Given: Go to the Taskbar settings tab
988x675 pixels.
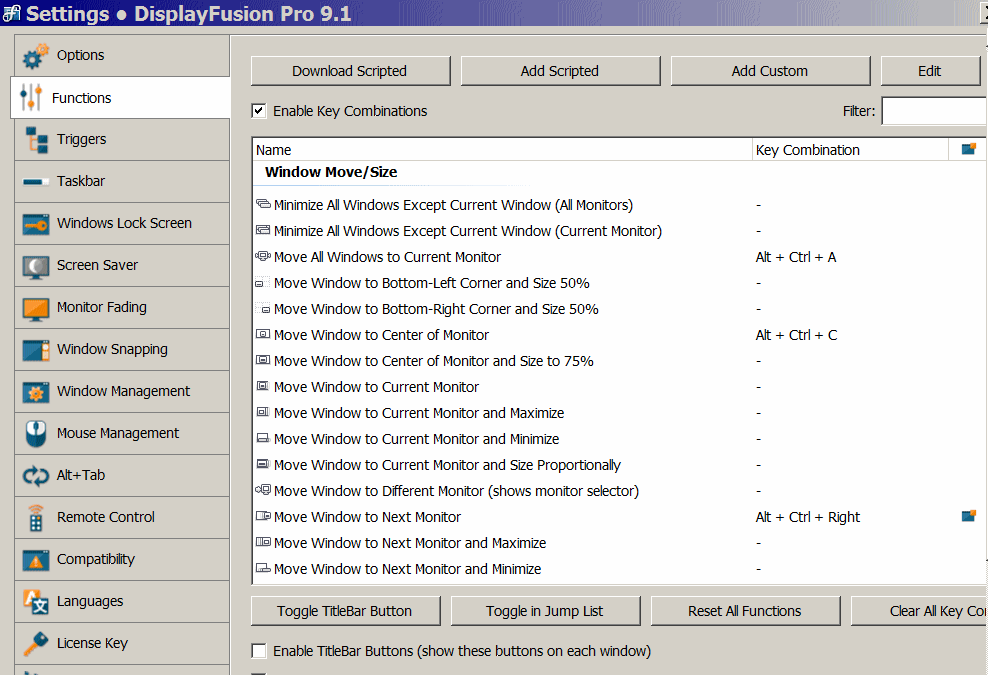Looking at the screenshot, I should click(81, 181).
